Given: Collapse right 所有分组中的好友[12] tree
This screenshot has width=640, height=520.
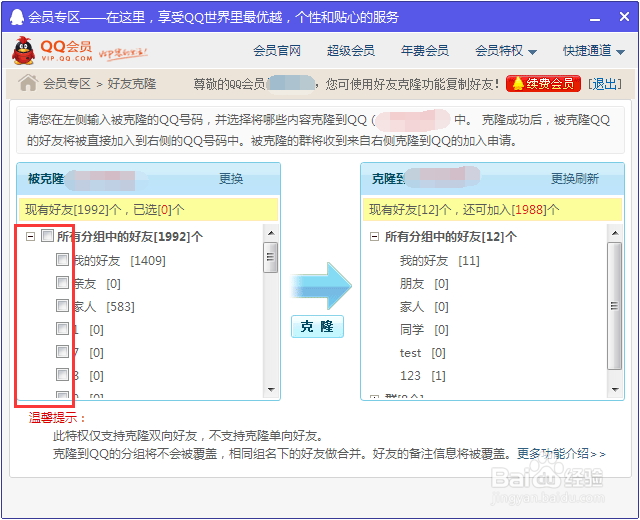Looking at the screenshot, I should 374,237.
